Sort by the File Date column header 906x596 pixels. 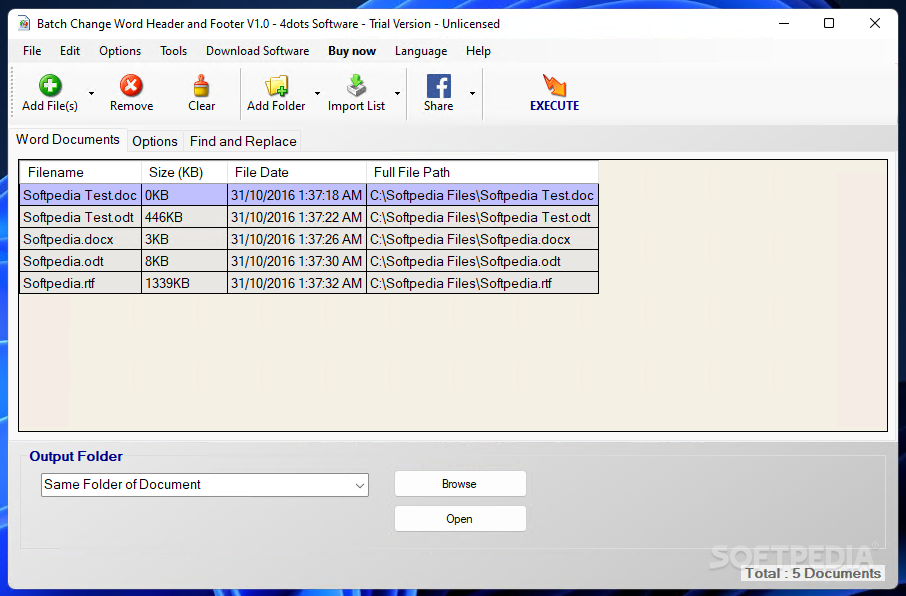click(x=297, y=172)
